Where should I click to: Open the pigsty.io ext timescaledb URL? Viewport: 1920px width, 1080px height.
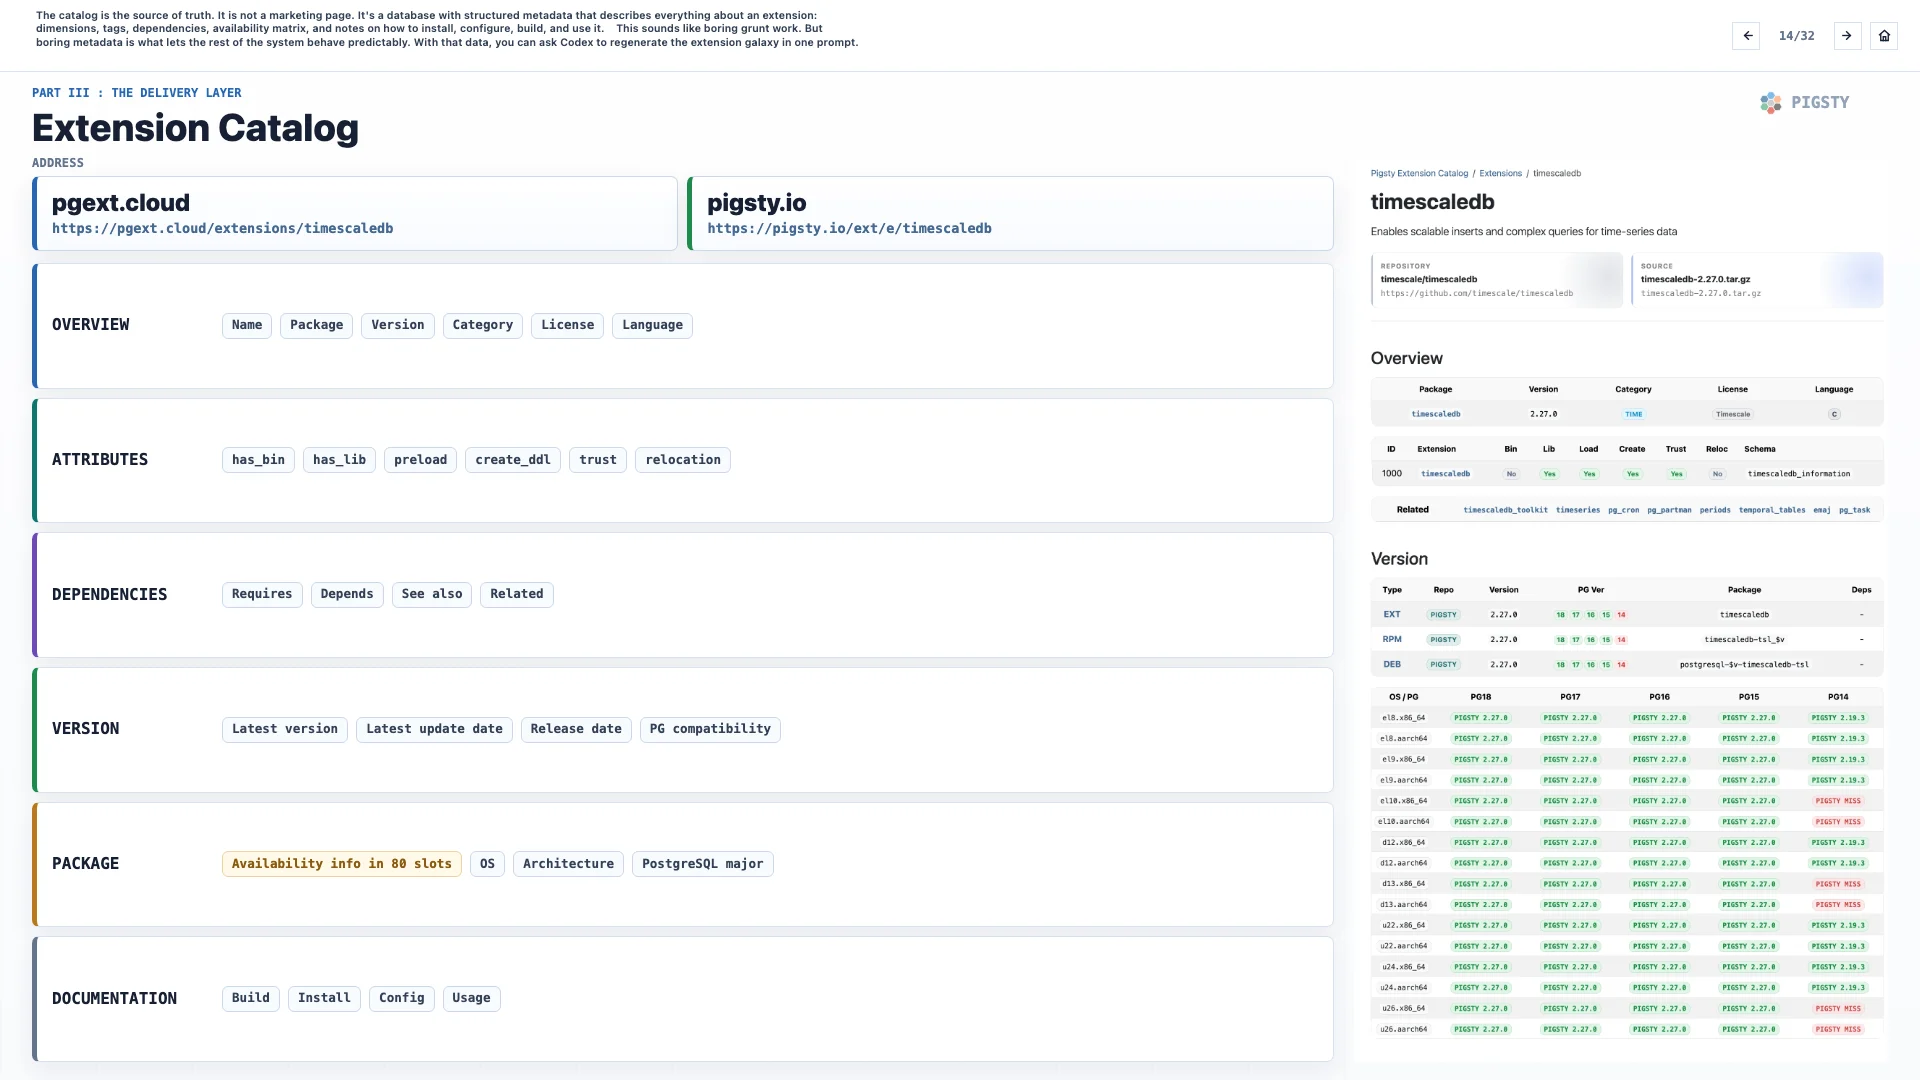click(849, 229)
